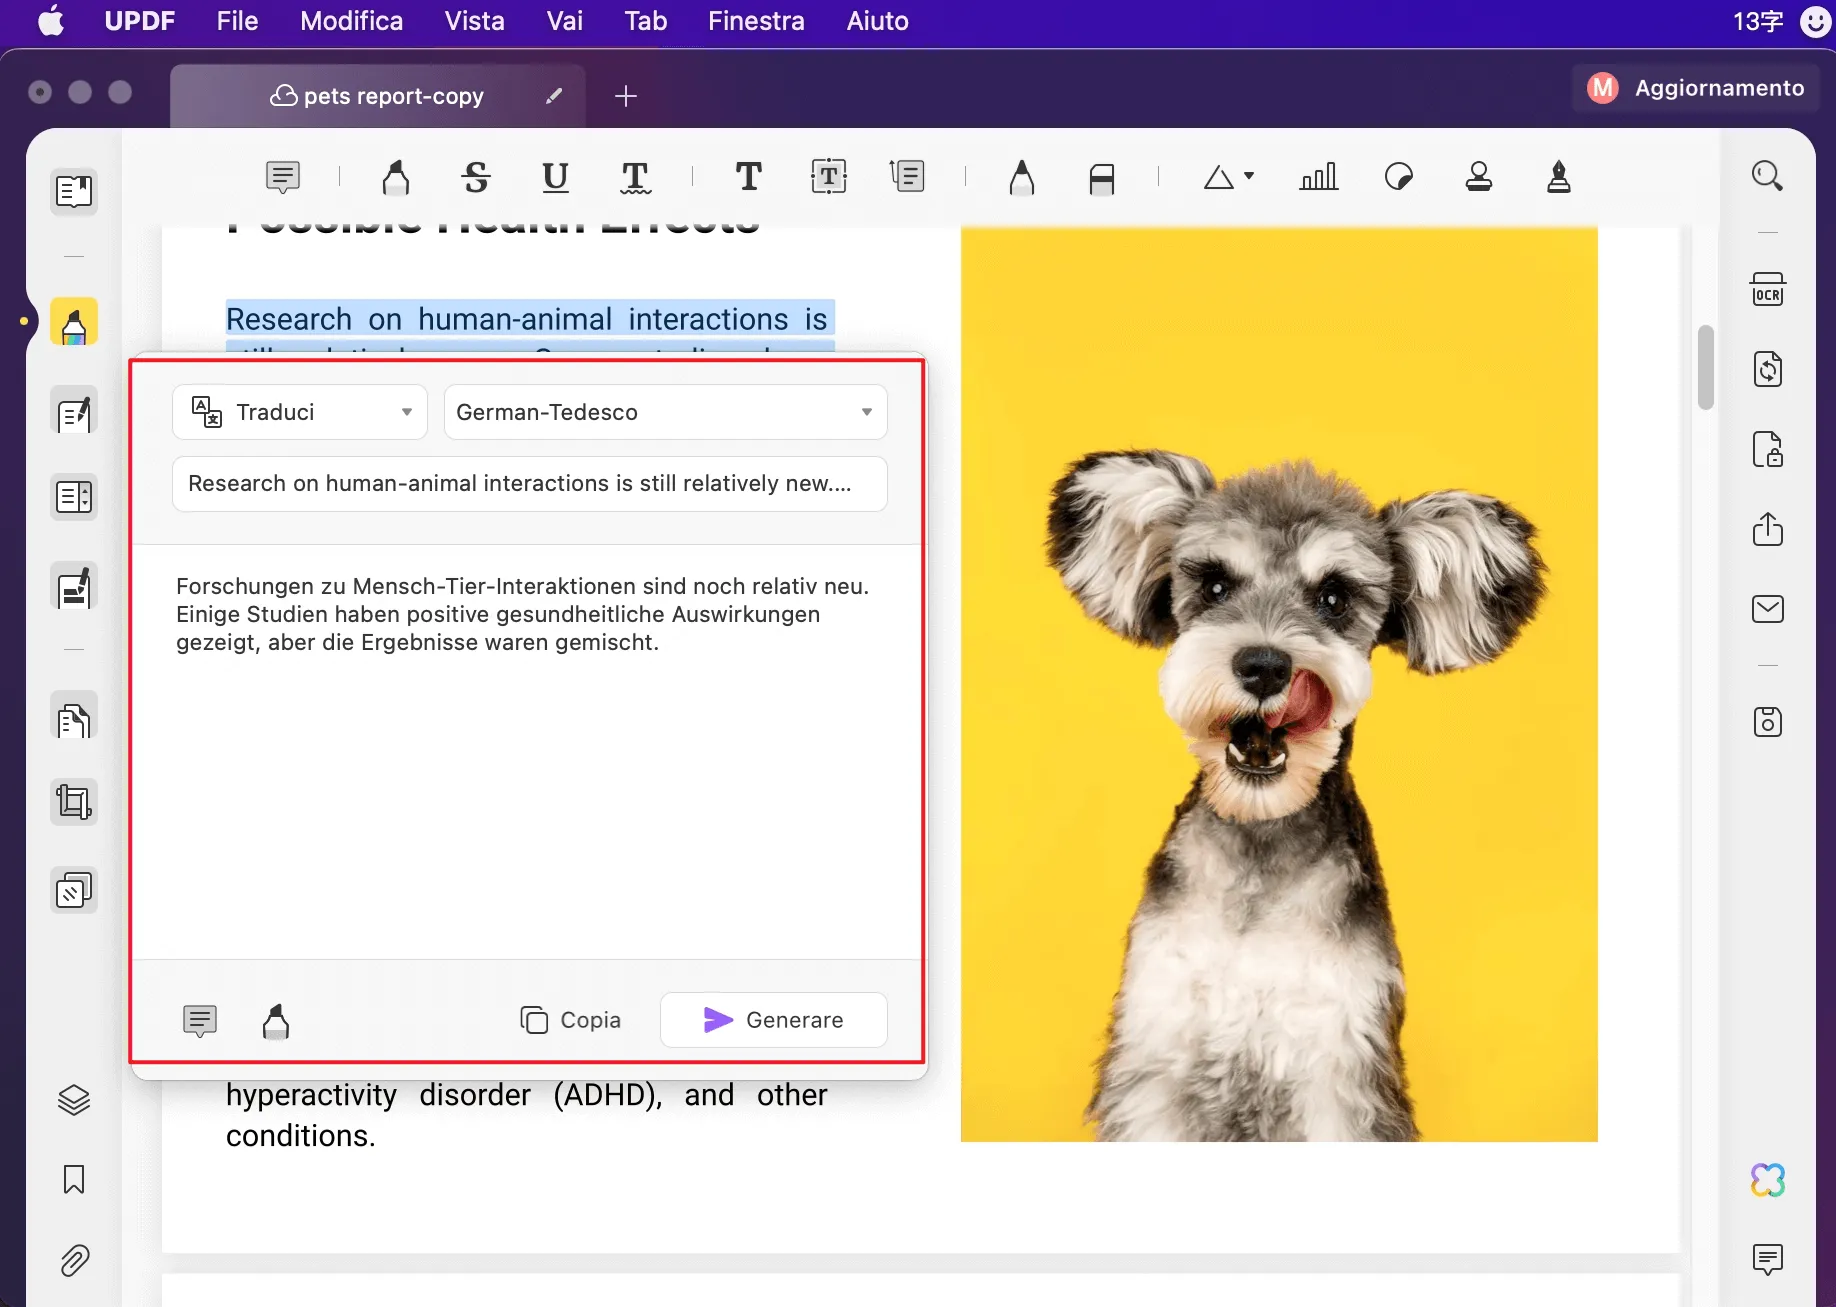Select the text box tool
Image resolution: width=1836 pixels, height=1307 pixels.
click(x=829, y=177)
